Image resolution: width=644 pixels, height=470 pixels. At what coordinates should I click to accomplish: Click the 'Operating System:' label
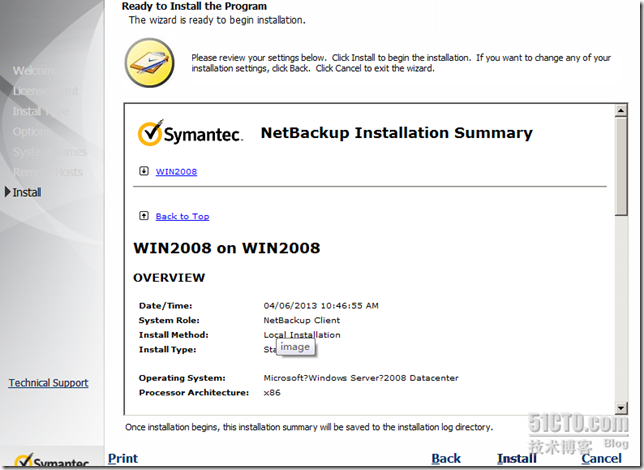[x=182, y=378]
